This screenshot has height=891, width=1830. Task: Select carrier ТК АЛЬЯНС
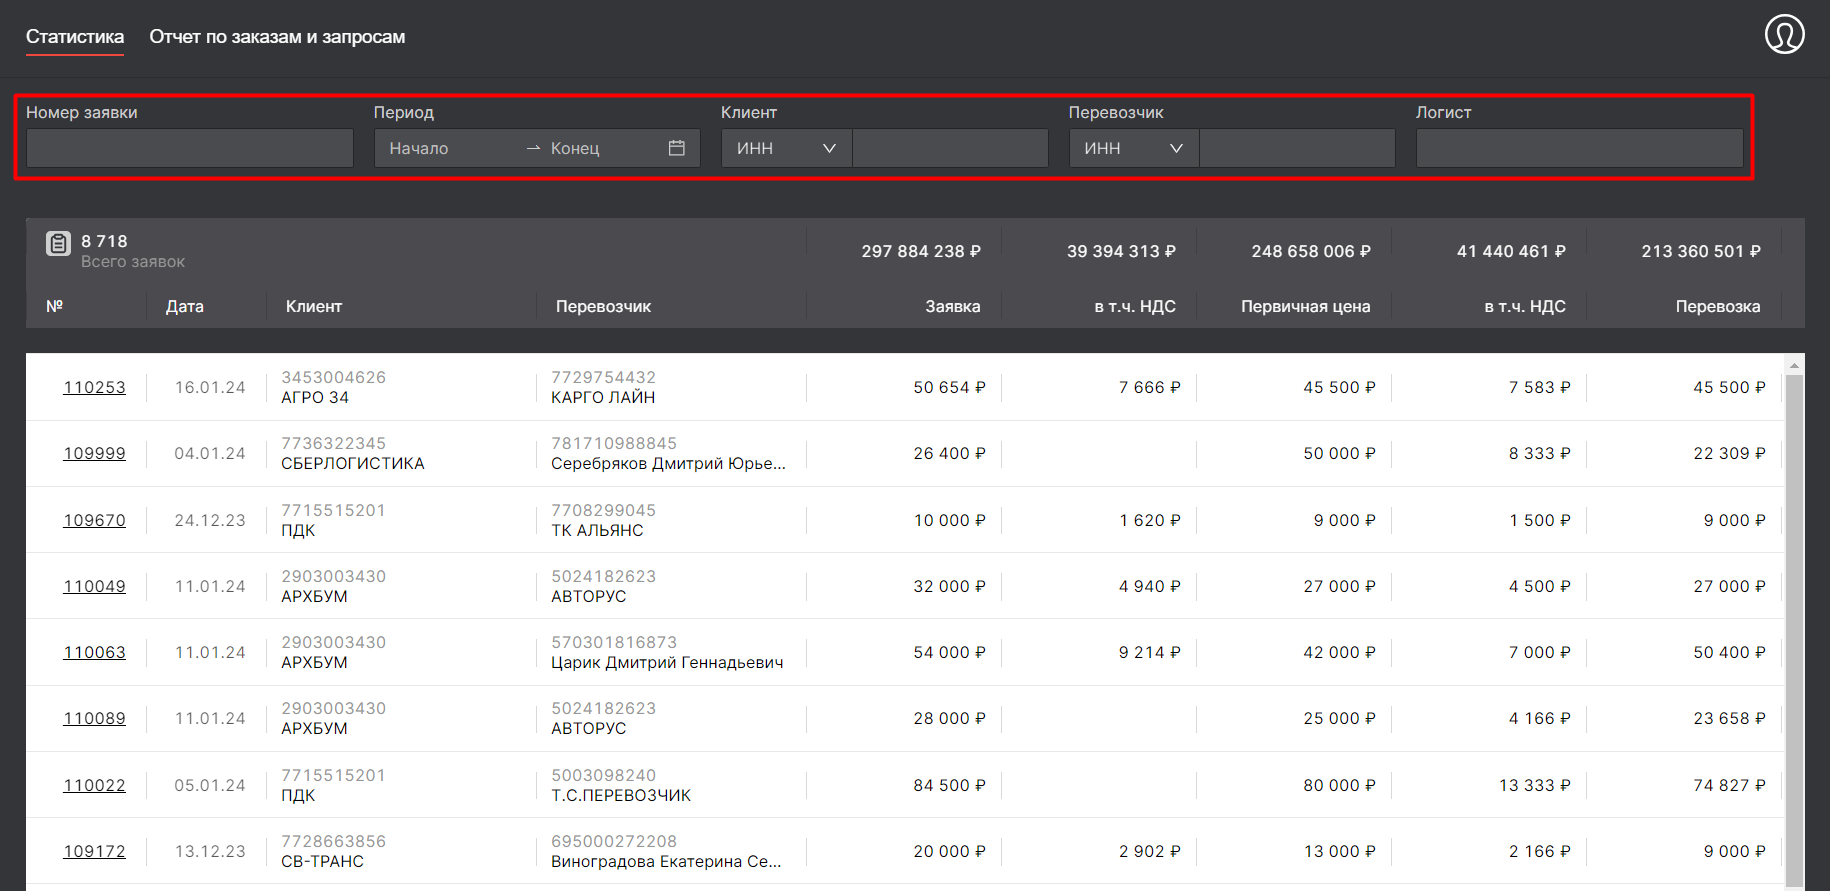click(597, 530)
